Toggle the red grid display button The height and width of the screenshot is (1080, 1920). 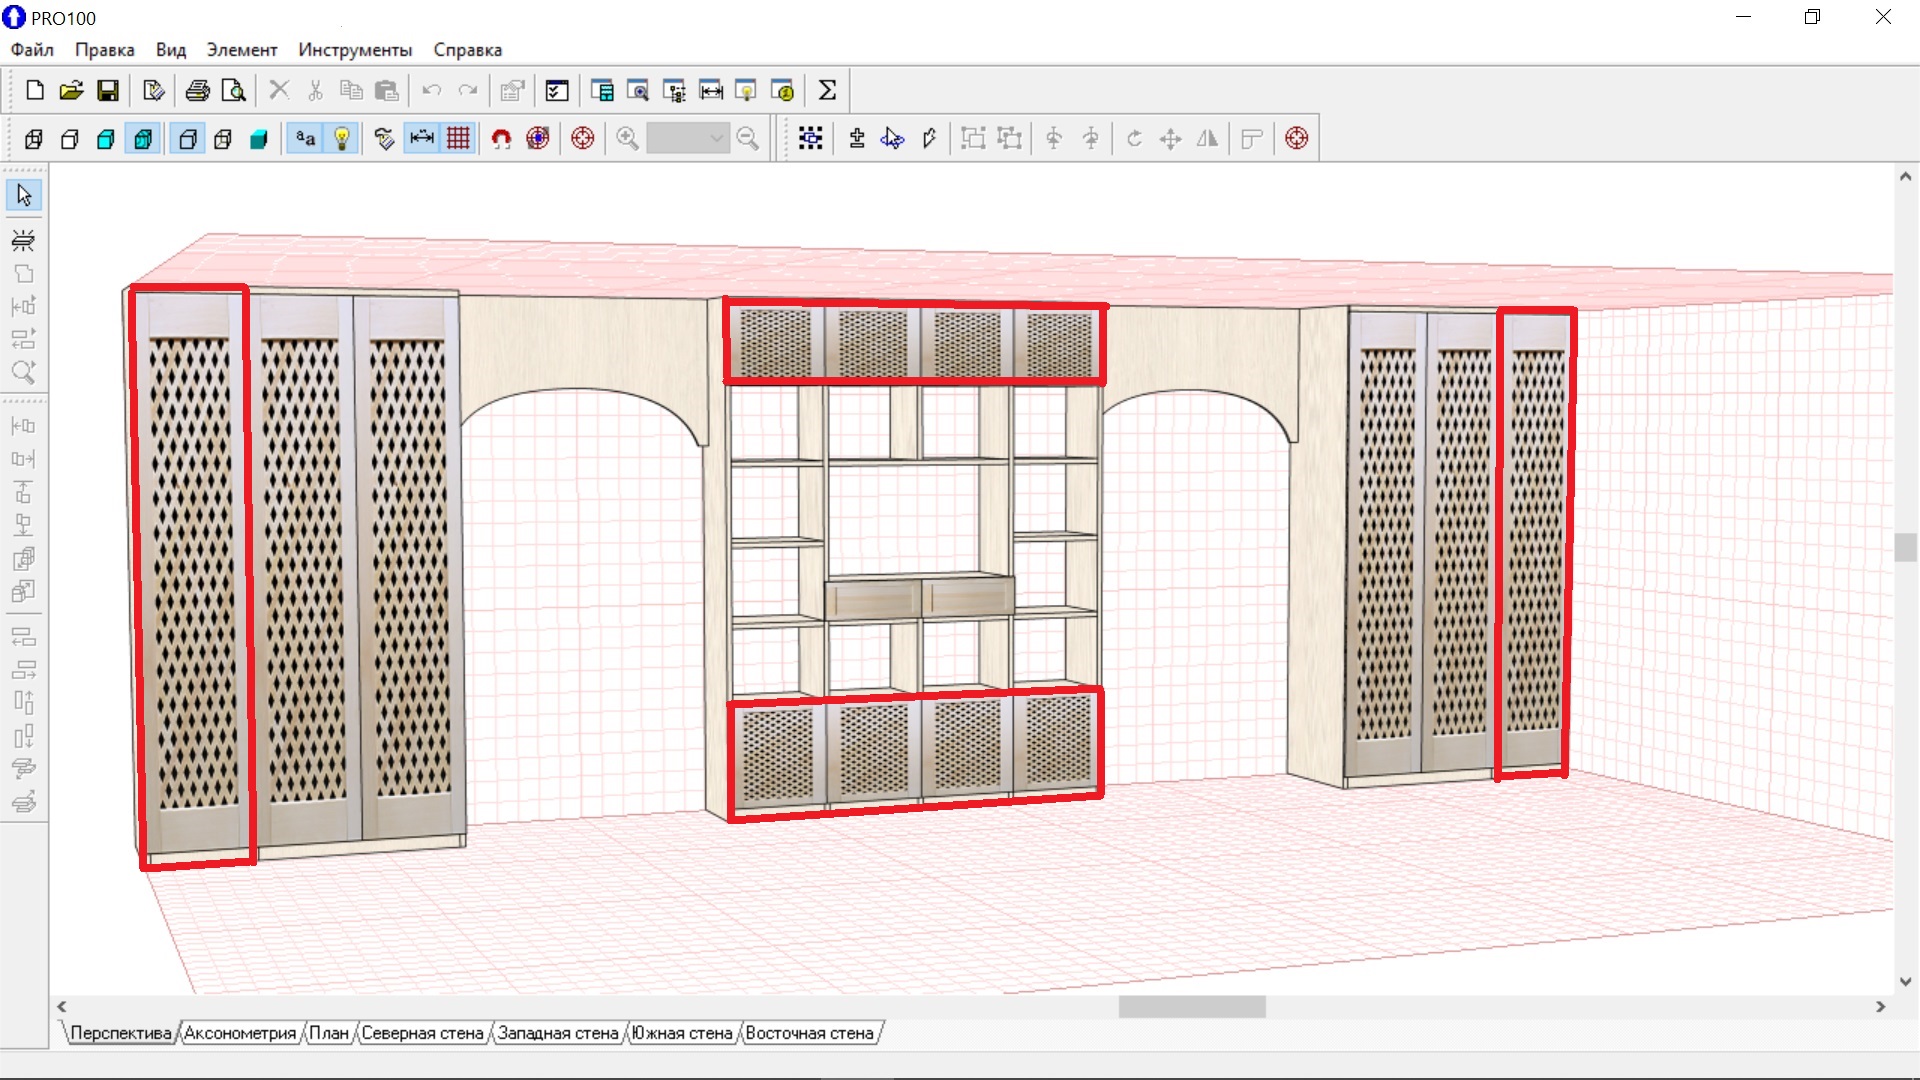click(458, 139)
